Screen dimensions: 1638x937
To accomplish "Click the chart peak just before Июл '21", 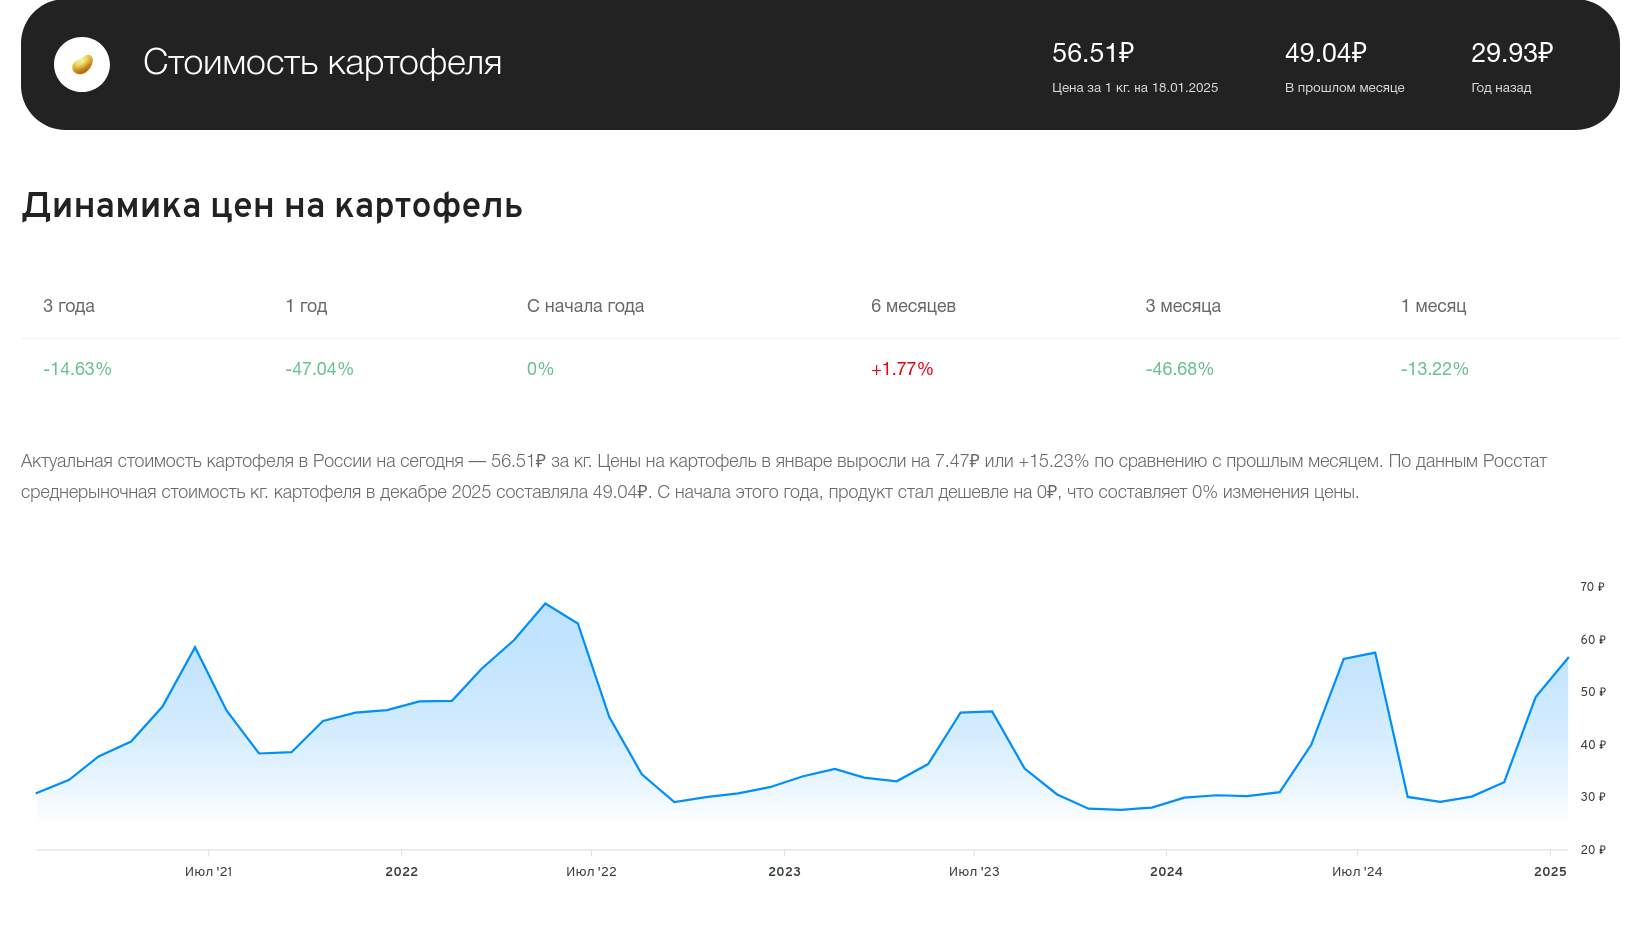I will [x=195, y=647].
